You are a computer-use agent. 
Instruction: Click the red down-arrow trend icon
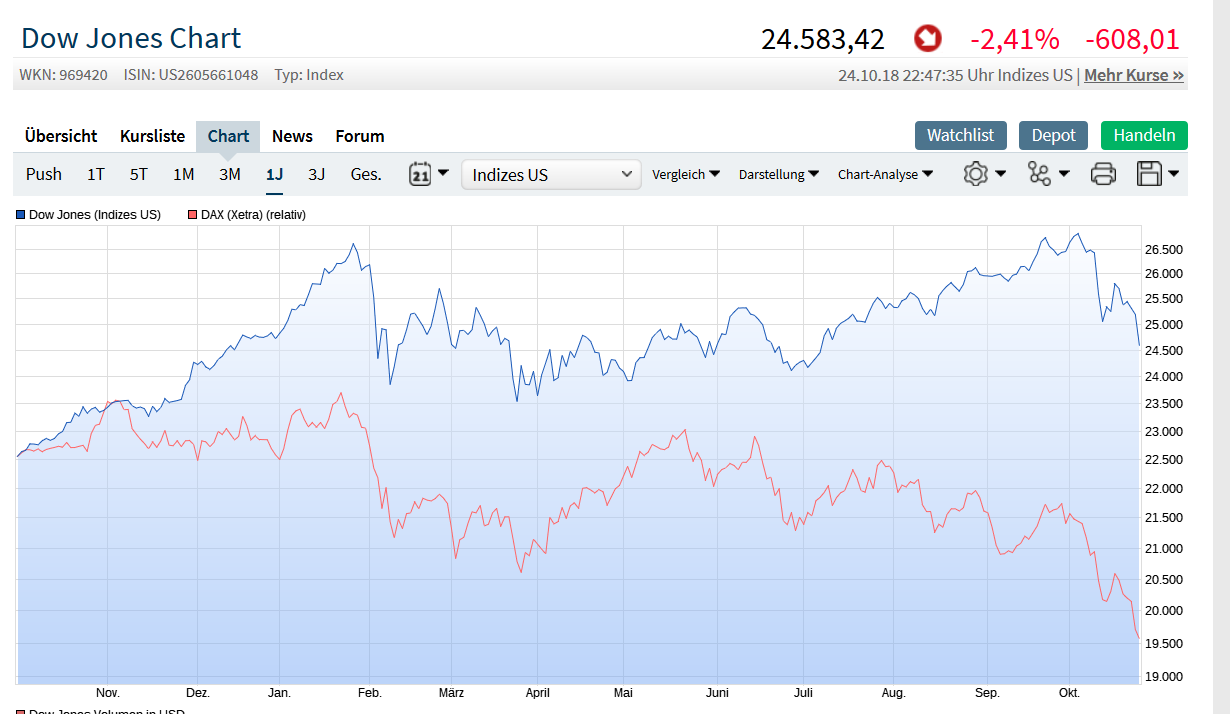927,40
